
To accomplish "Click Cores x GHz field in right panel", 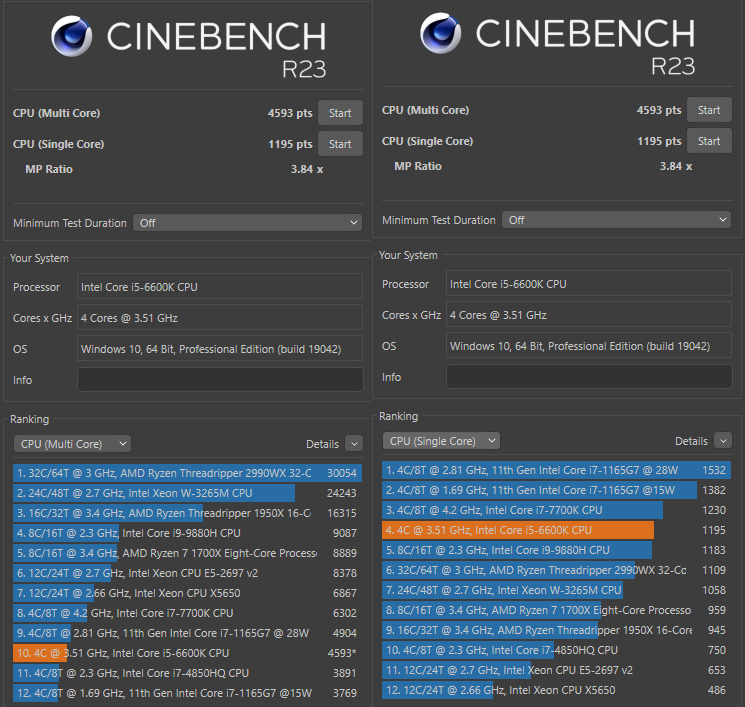I will tap(589, 315).
